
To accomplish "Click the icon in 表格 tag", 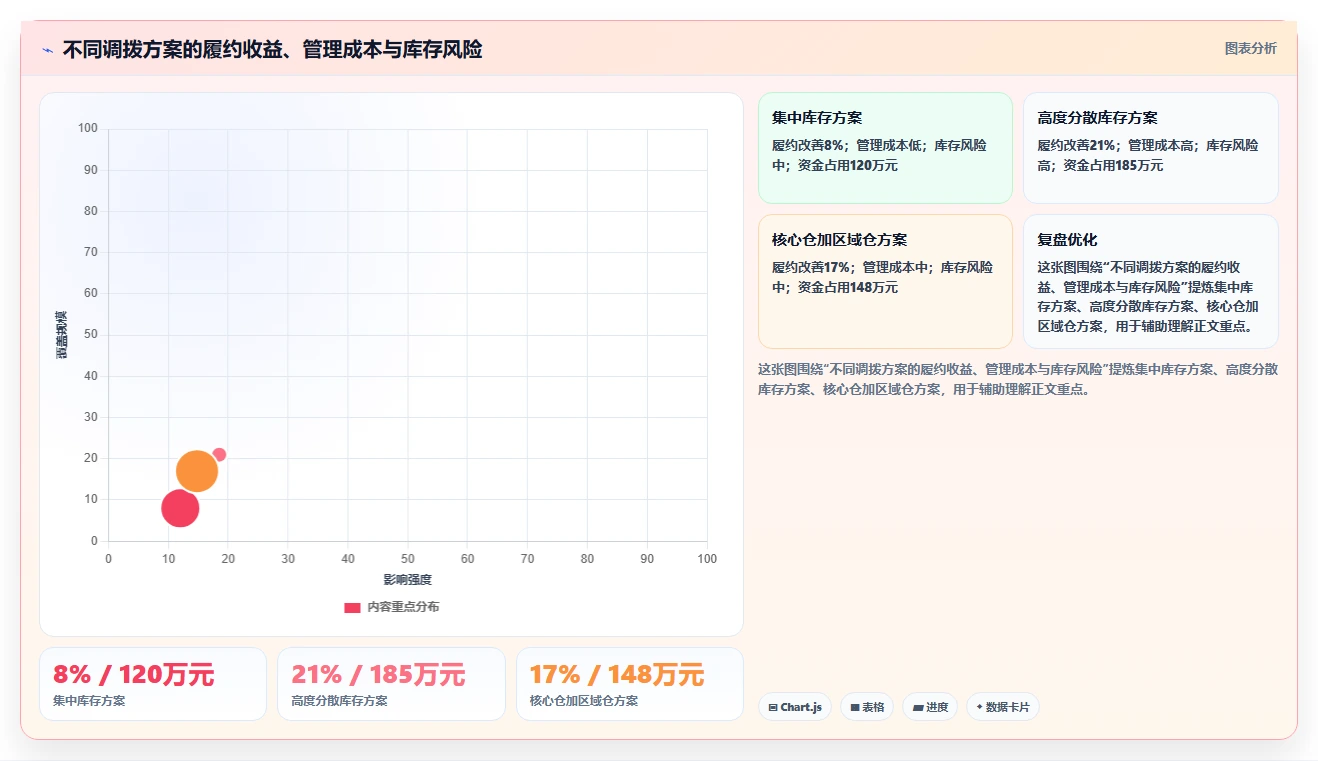I will pos(855,708).
